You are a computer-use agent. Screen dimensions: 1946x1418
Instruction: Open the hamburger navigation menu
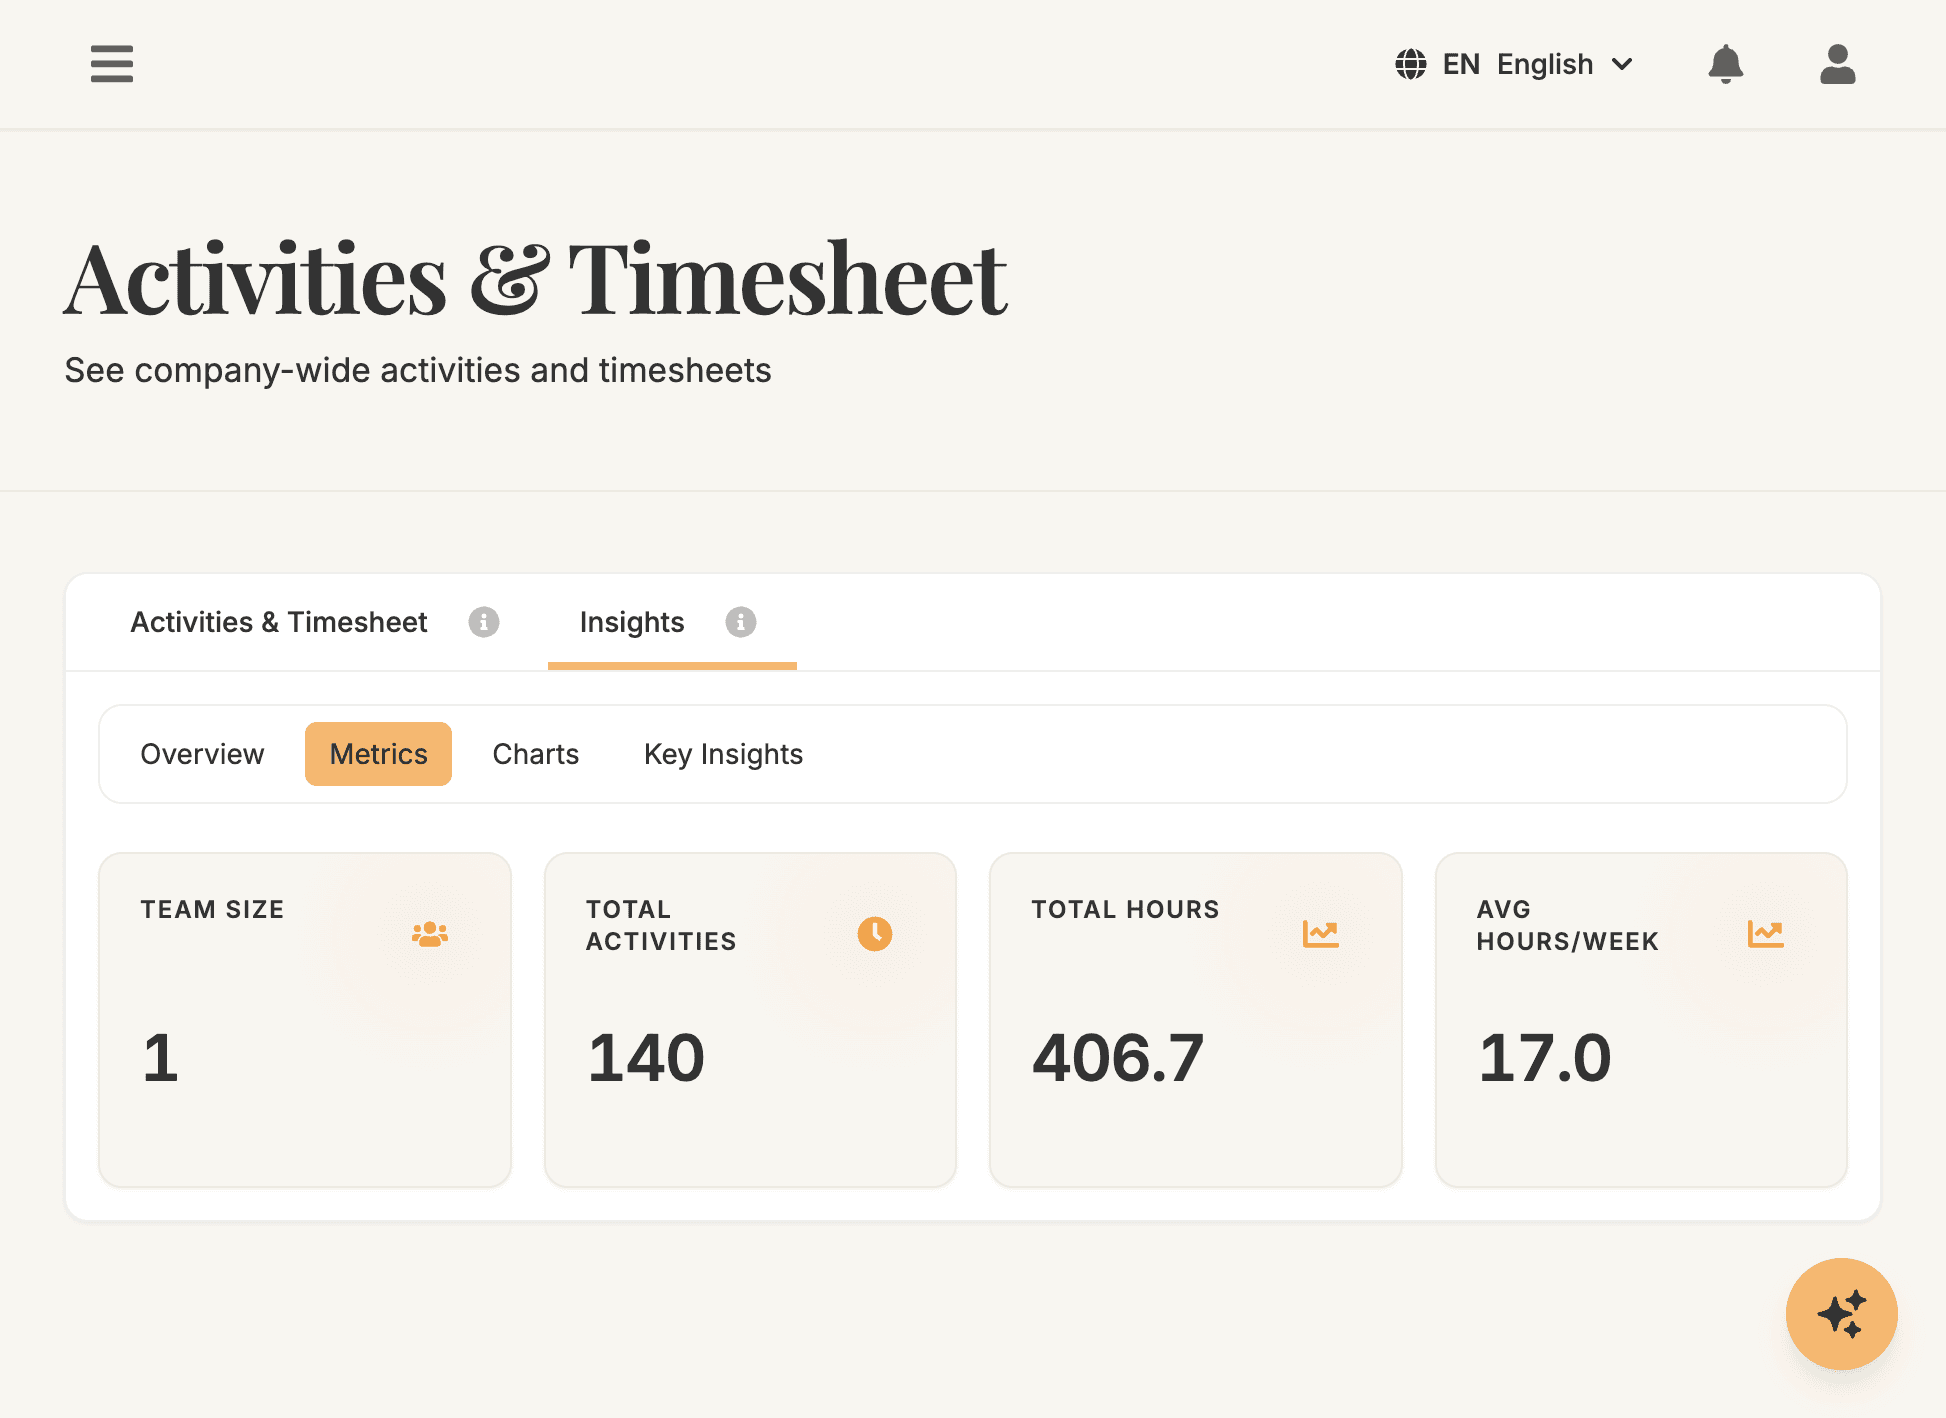[111, 64]
